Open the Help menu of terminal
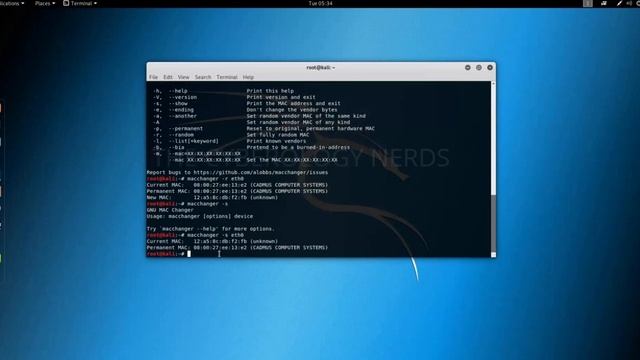The width and height of the screenshot is (640, 360). click(248, 77)
